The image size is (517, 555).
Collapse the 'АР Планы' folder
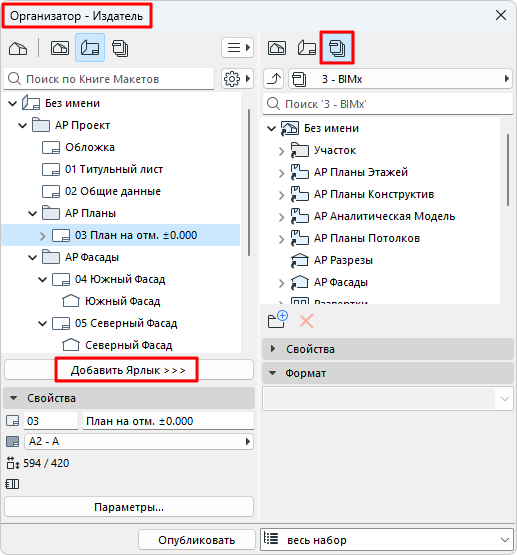[32, 213]
